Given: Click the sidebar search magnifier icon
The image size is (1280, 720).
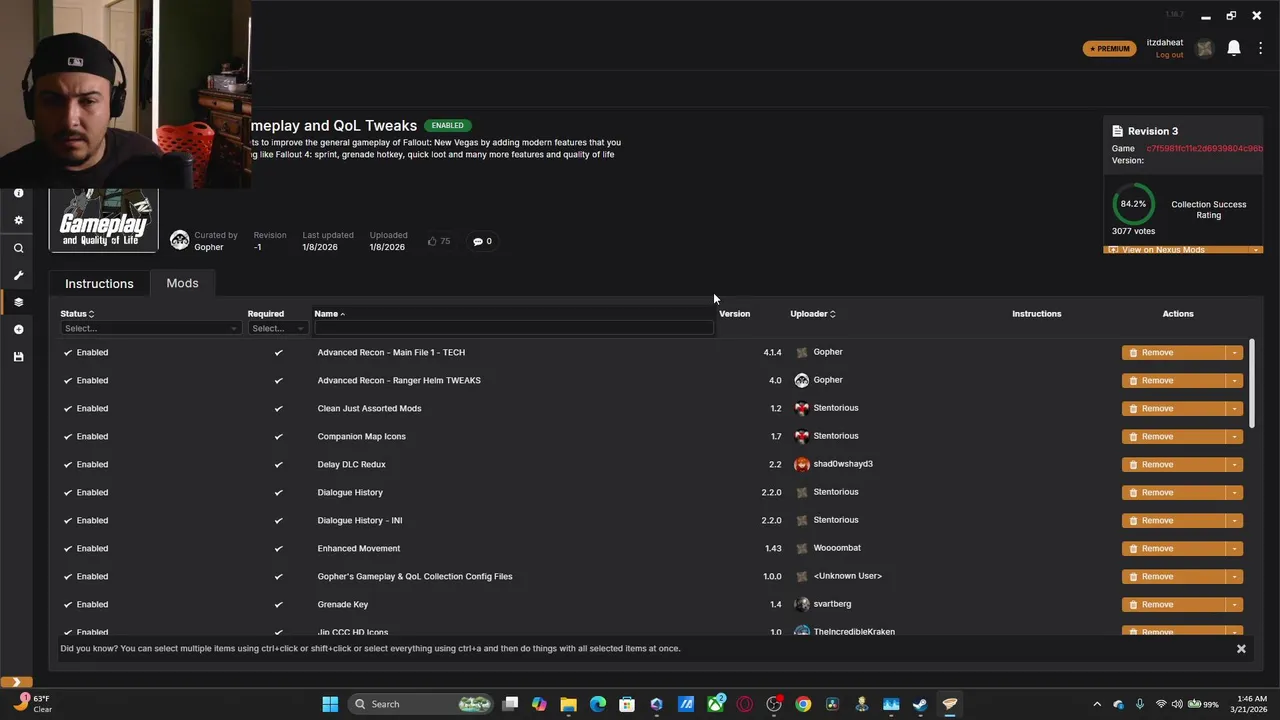Looking at the screenshot, I should coord(18,248).
